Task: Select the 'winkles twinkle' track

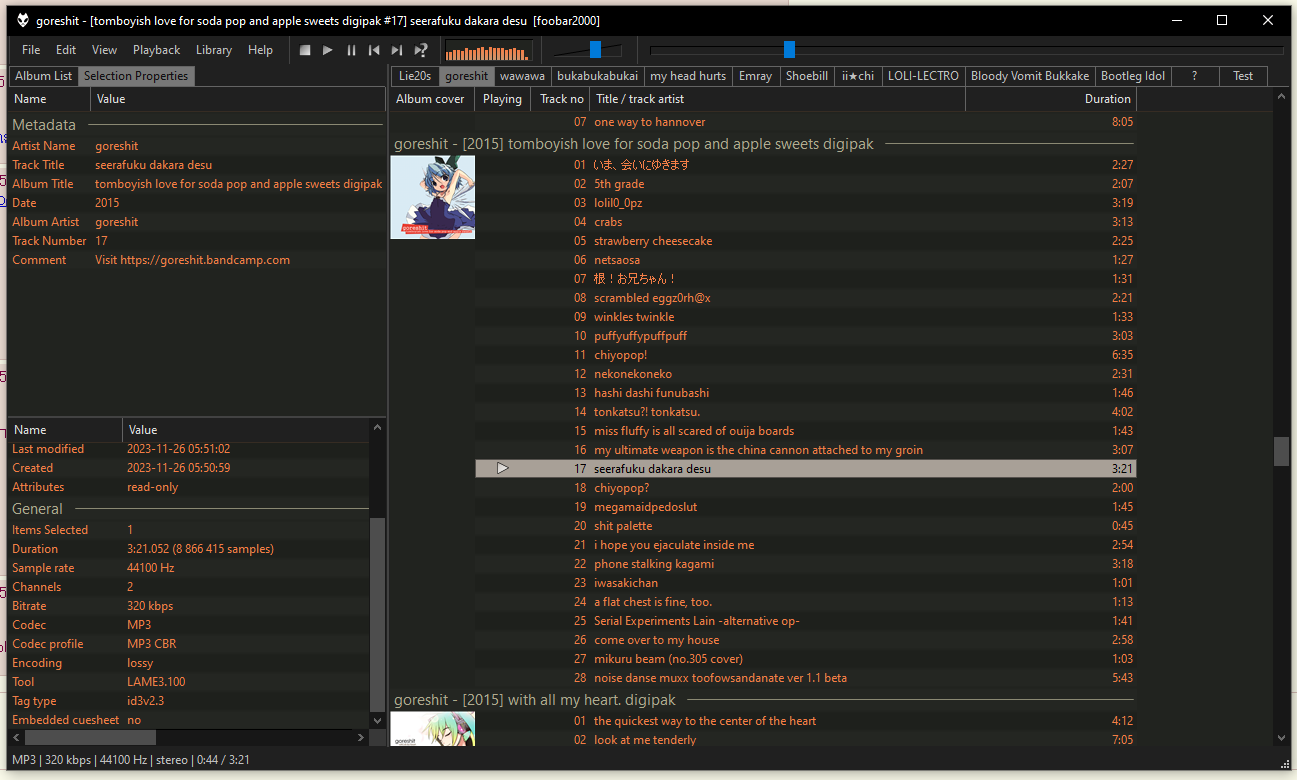Action: [805, 317]
